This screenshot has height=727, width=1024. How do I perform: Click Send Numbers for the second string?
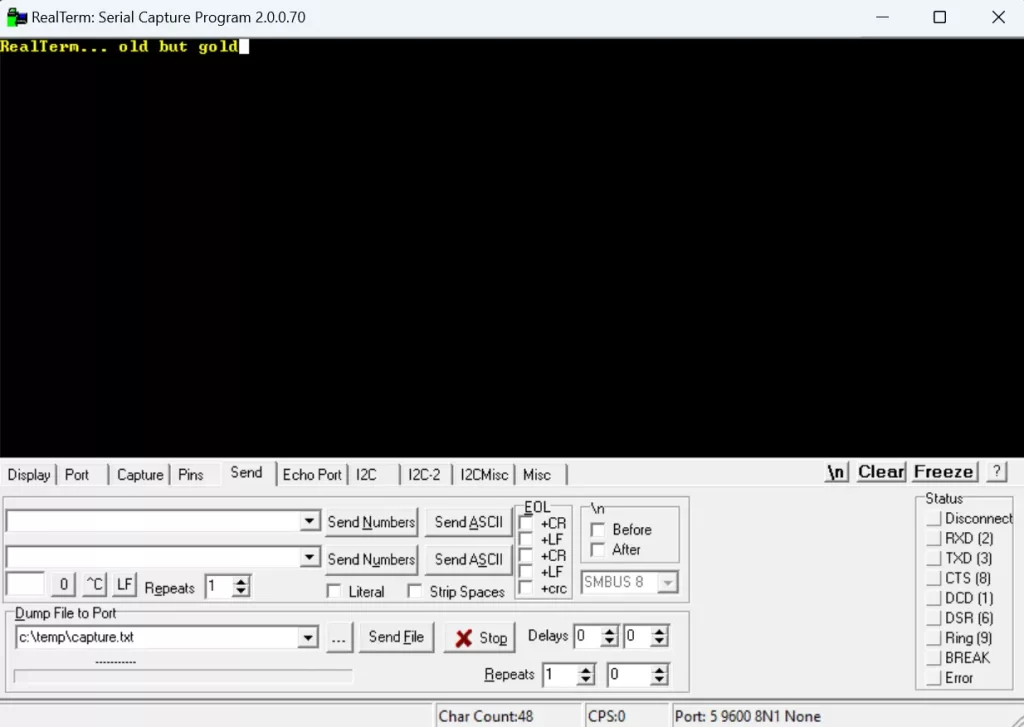coord(372,560)
